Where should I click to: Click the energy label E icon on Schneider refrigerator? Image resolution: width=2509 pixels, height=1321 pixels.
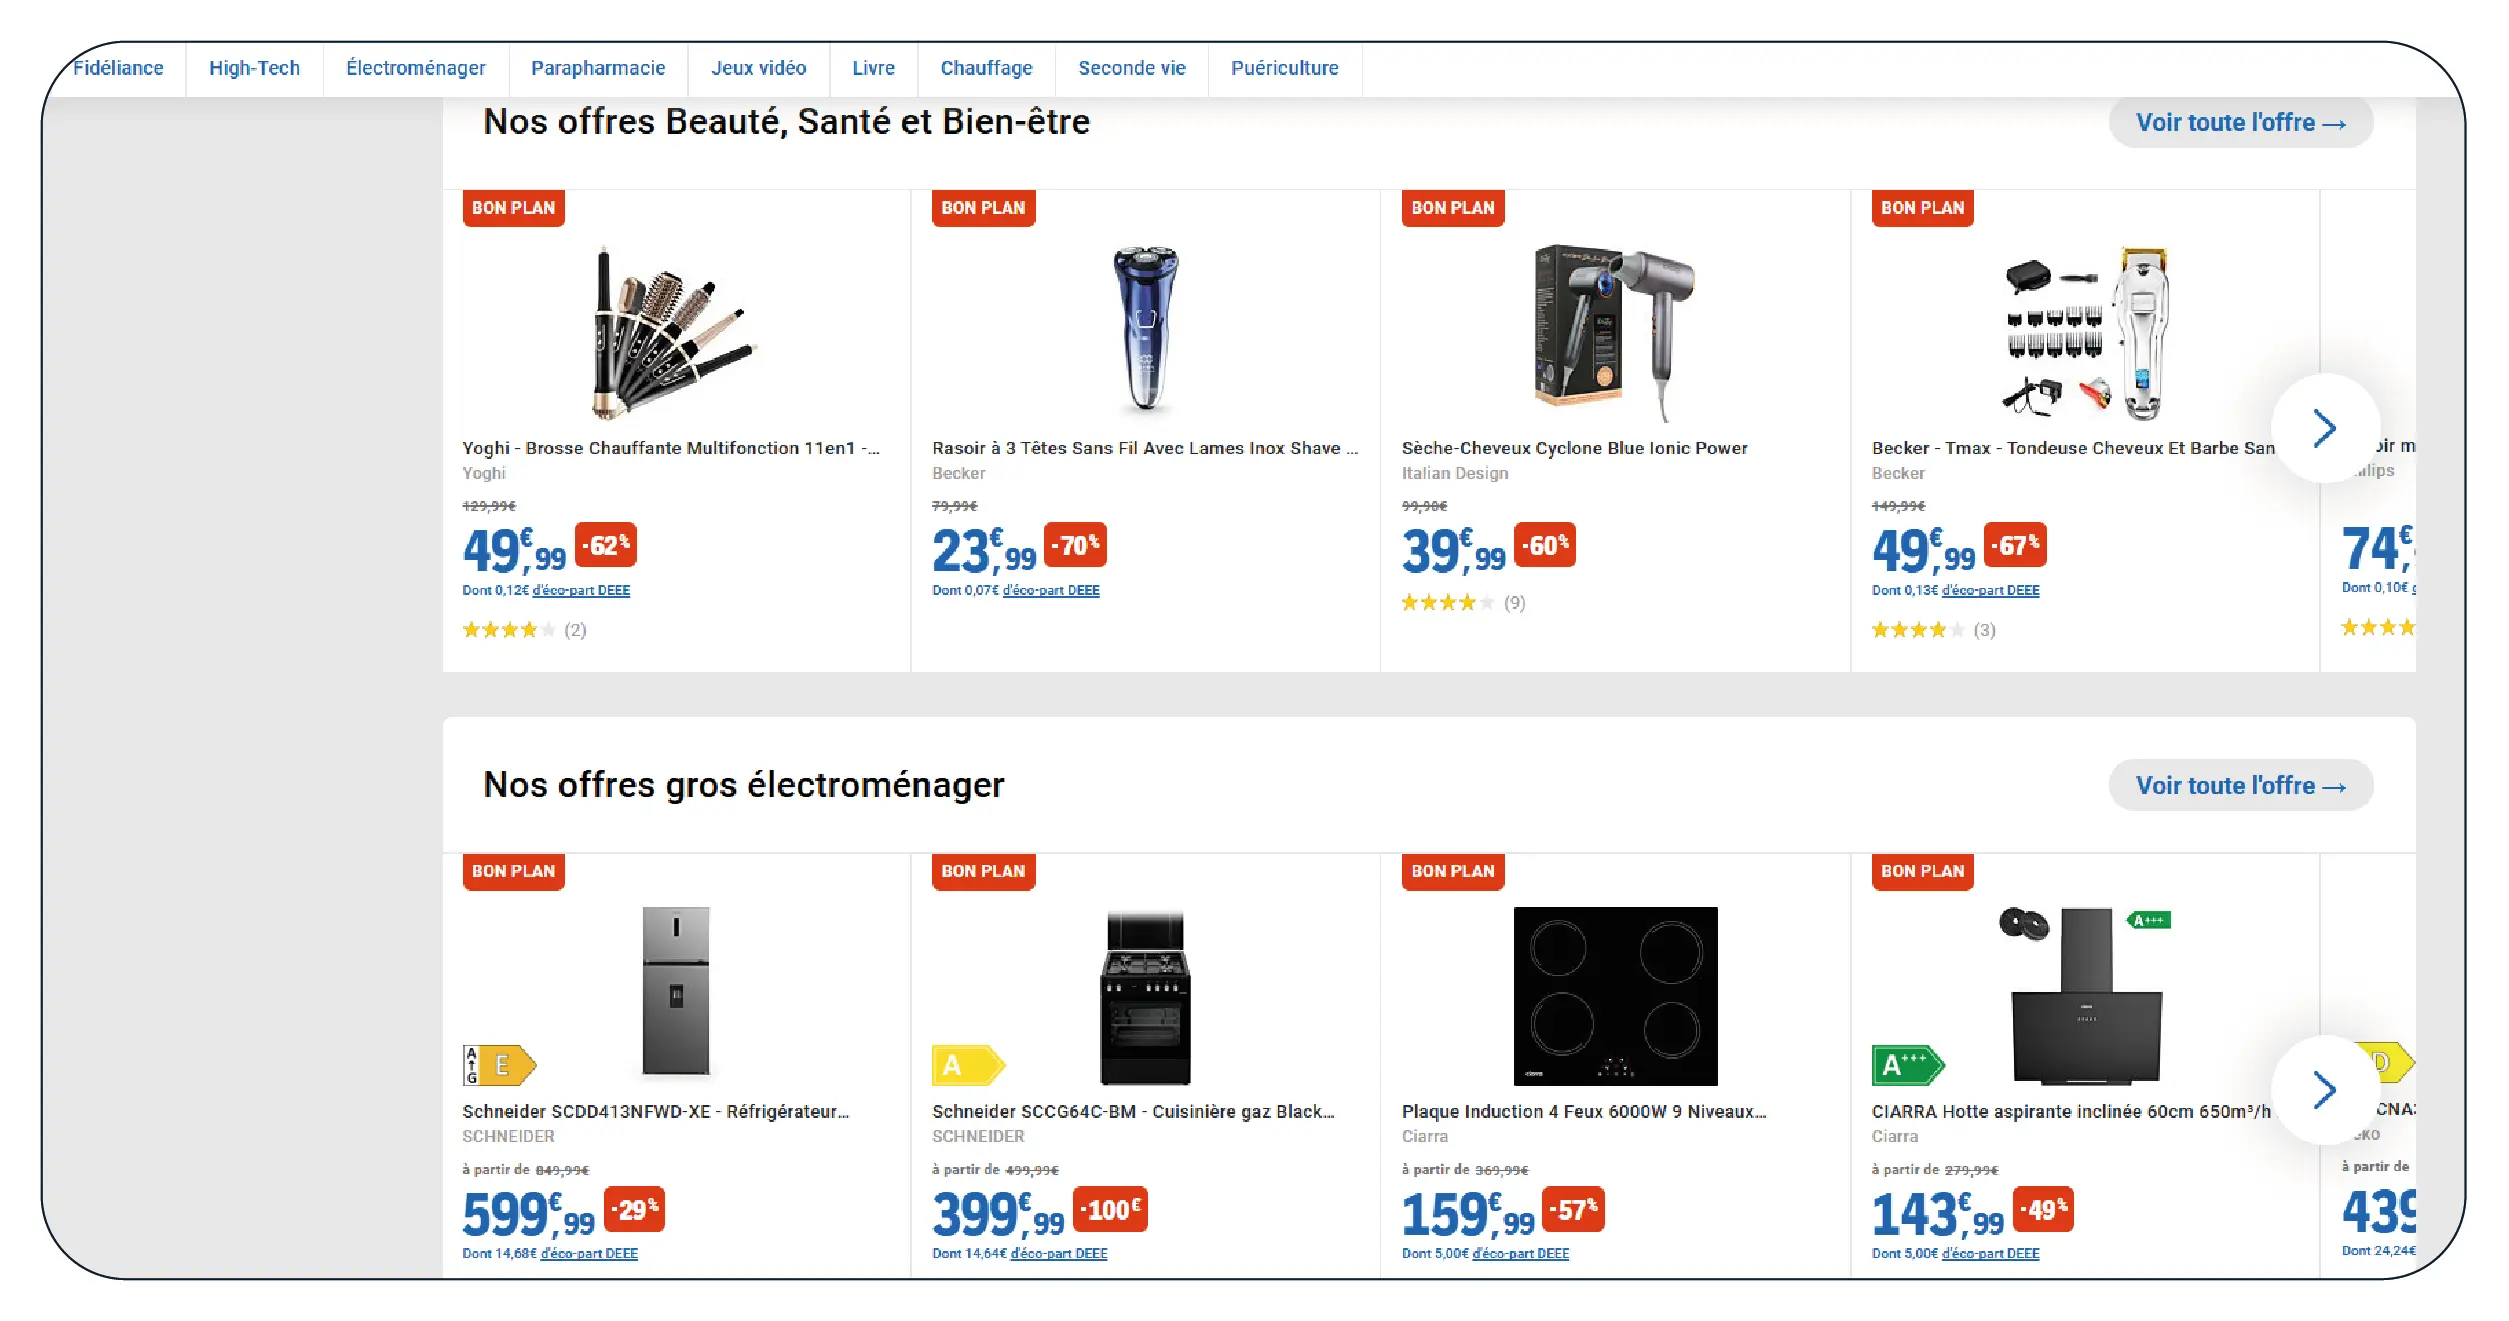point(499,1065)
